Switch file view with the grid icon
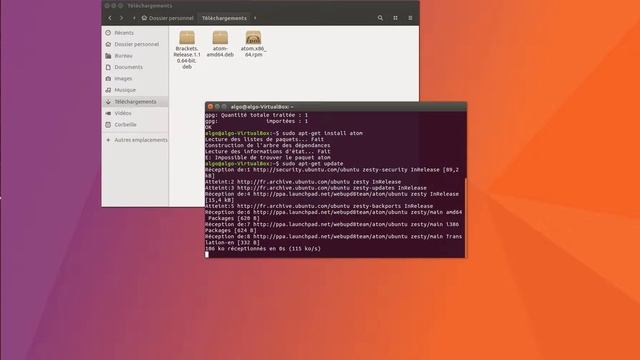This screenshot has width=640, height=360. 395,18
